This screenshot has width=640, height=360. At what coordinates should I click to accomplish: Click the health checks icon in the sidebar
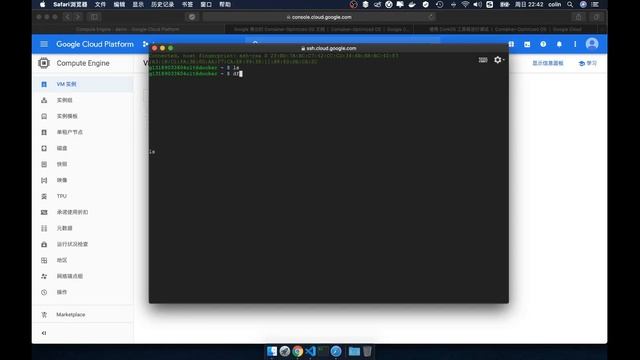[44, 244]
